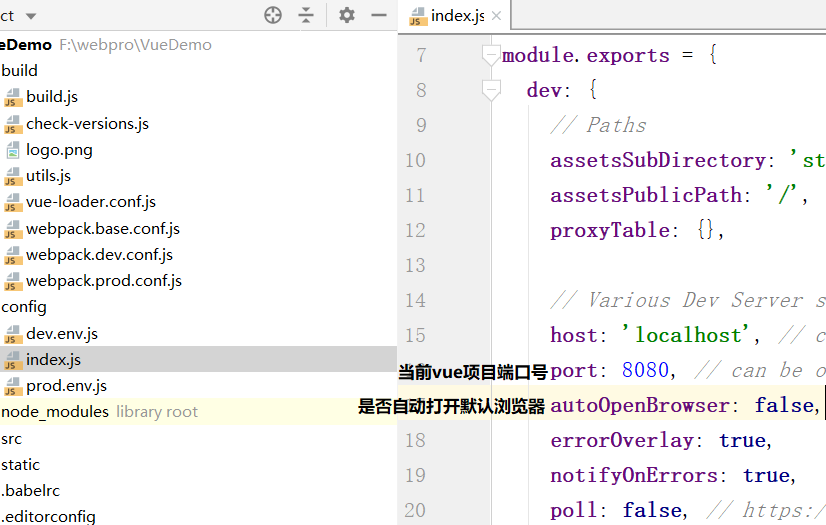Select the build folder
This screenshot has width=826, height=525.
[x=19, y=71]
